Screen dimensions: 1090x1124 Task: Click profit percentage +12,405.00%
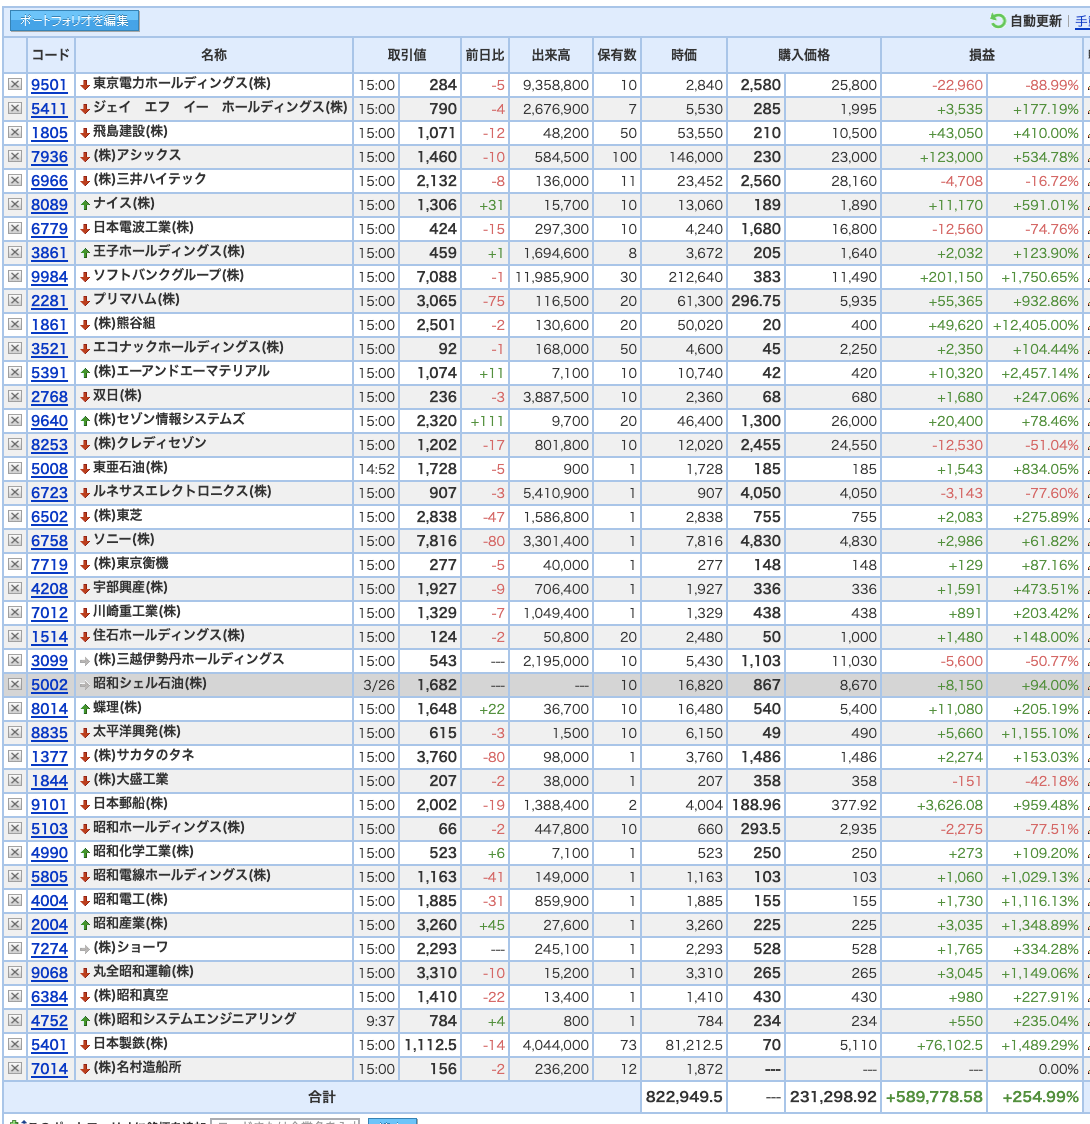1035,325
